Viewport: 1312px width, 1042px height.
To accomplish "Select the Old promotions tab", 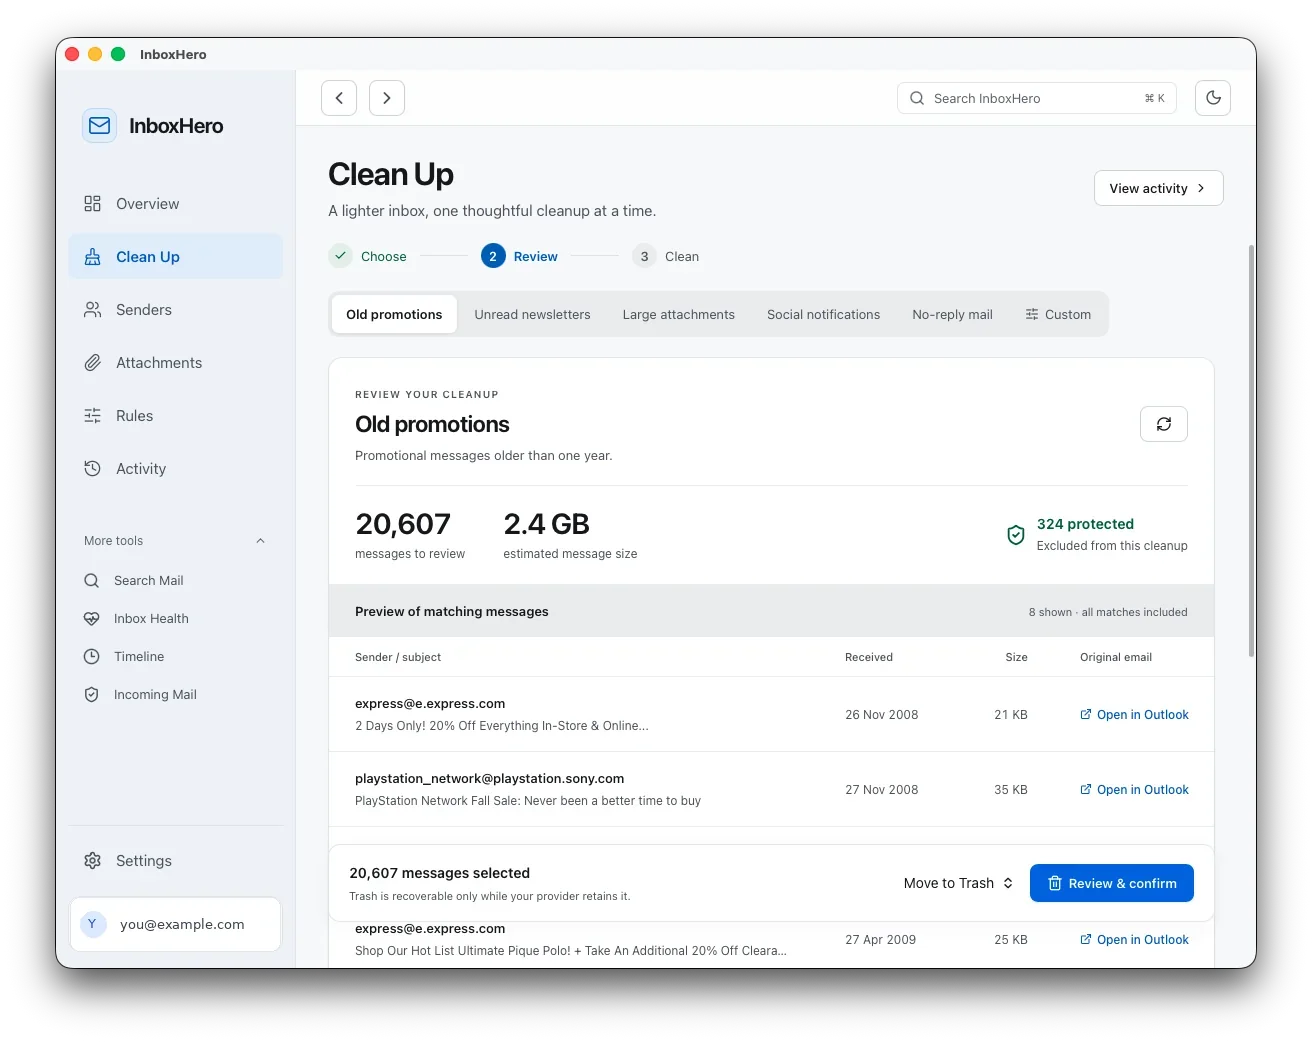I will tap(394, 314).
